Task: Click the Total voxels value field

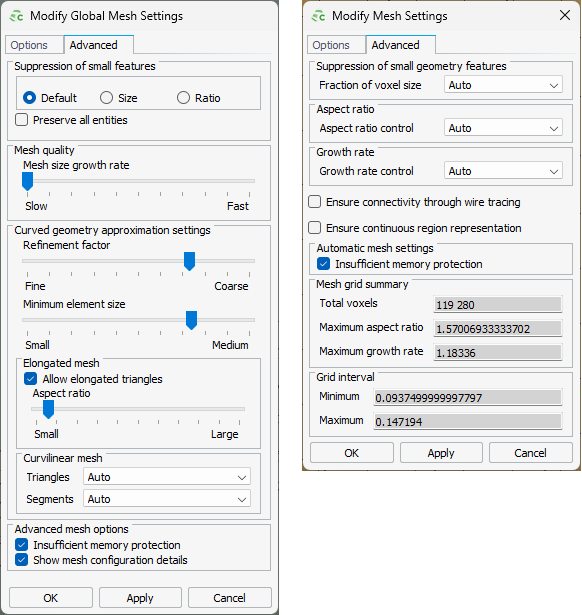Action: point(498,304)
